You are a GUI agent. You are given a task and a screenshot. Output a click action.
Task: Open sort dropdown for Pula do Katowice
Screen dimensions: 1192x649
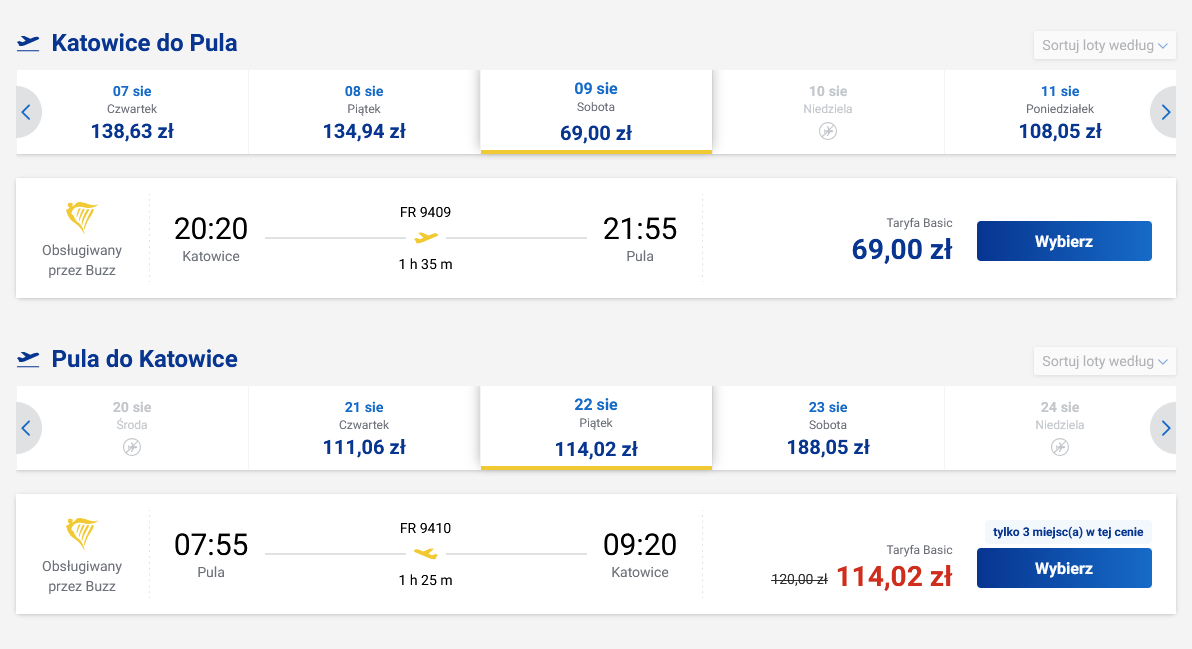coord(1105,361)
